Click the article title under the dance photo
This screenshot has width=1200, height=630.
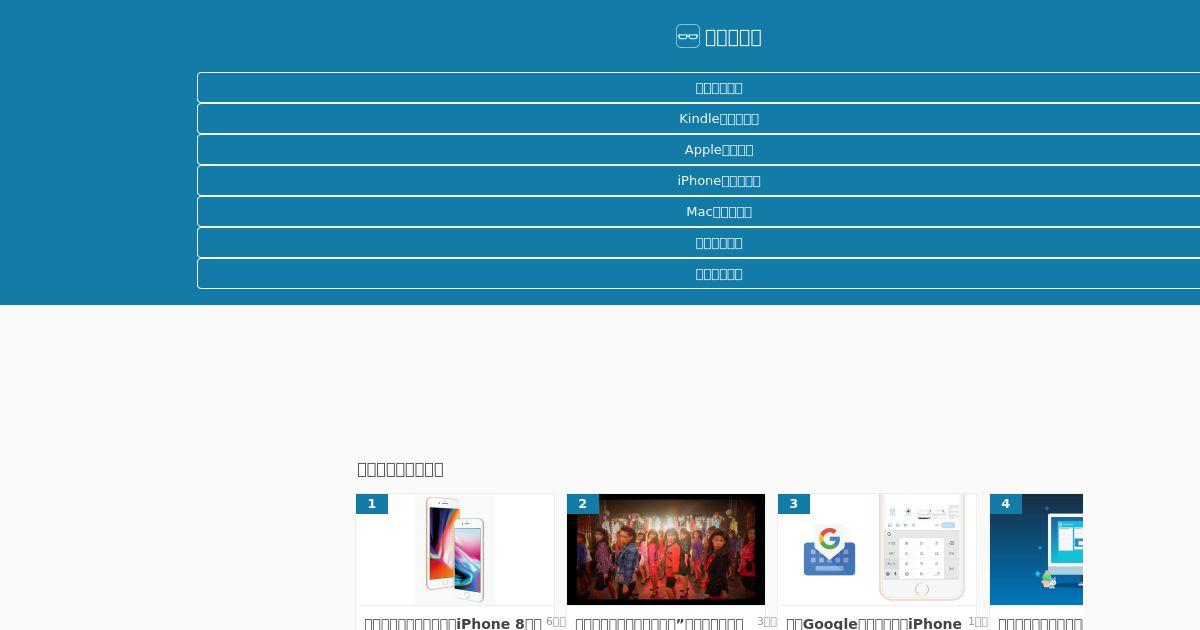(x=659, y=623)
